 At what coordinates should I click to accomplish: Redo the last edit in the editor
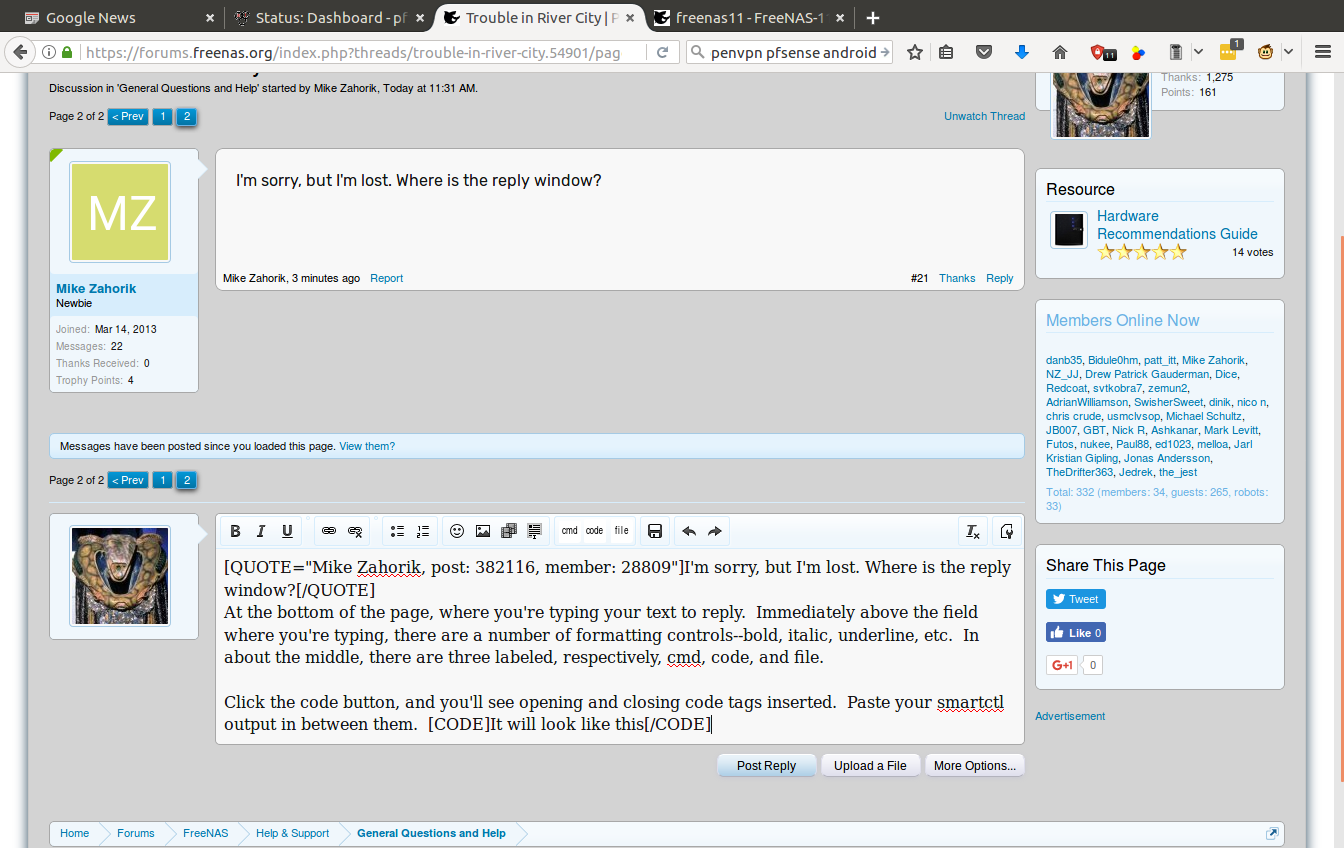point(715,531)
